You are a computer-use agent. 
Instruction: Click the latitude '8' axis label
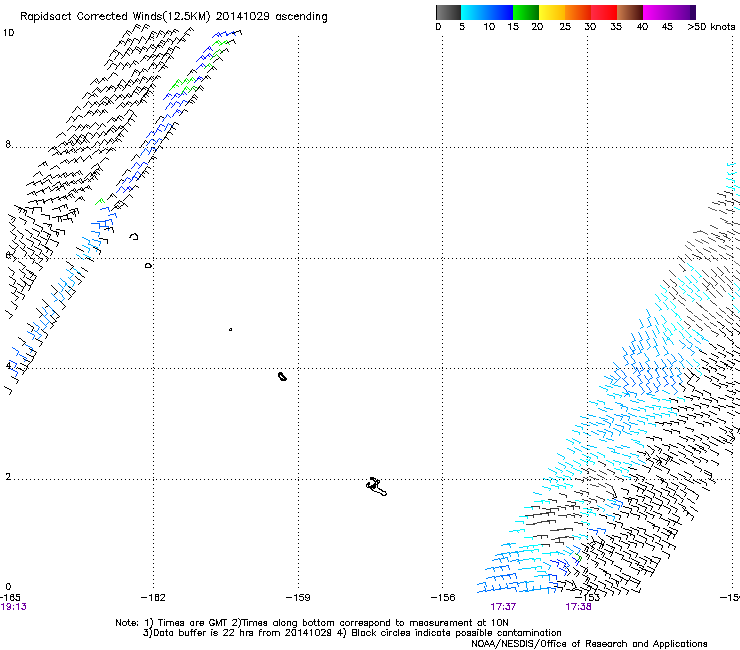pyautogui.click(x=8, y=144)
